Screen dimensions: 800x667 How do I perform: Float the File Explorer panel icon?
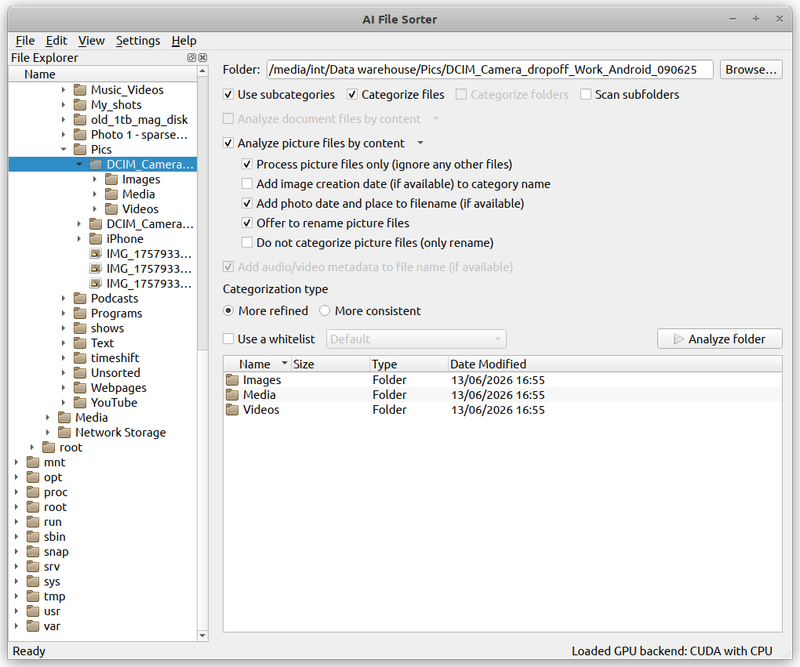click(191, 58)
